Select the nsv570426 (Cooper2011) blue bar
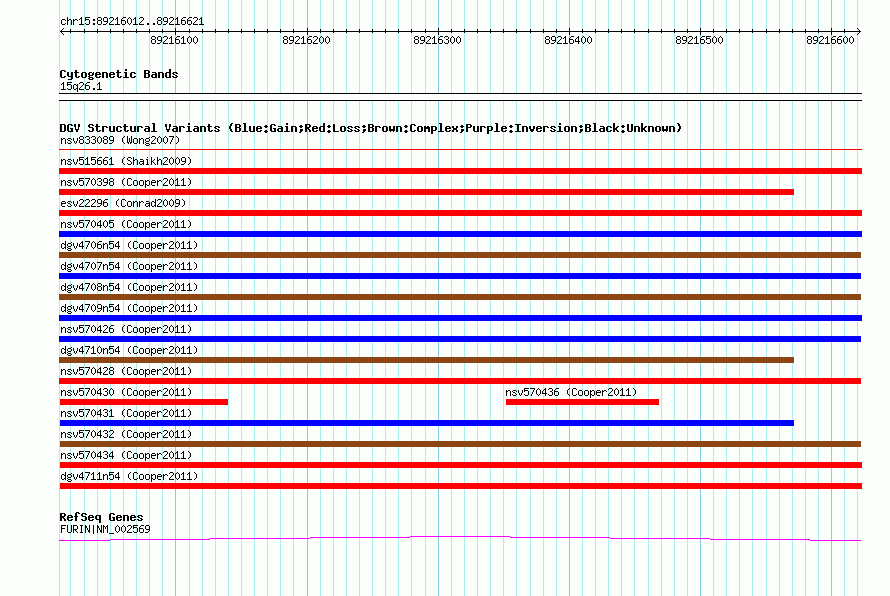This screenshot has height=596, width=890. [460, 339]
